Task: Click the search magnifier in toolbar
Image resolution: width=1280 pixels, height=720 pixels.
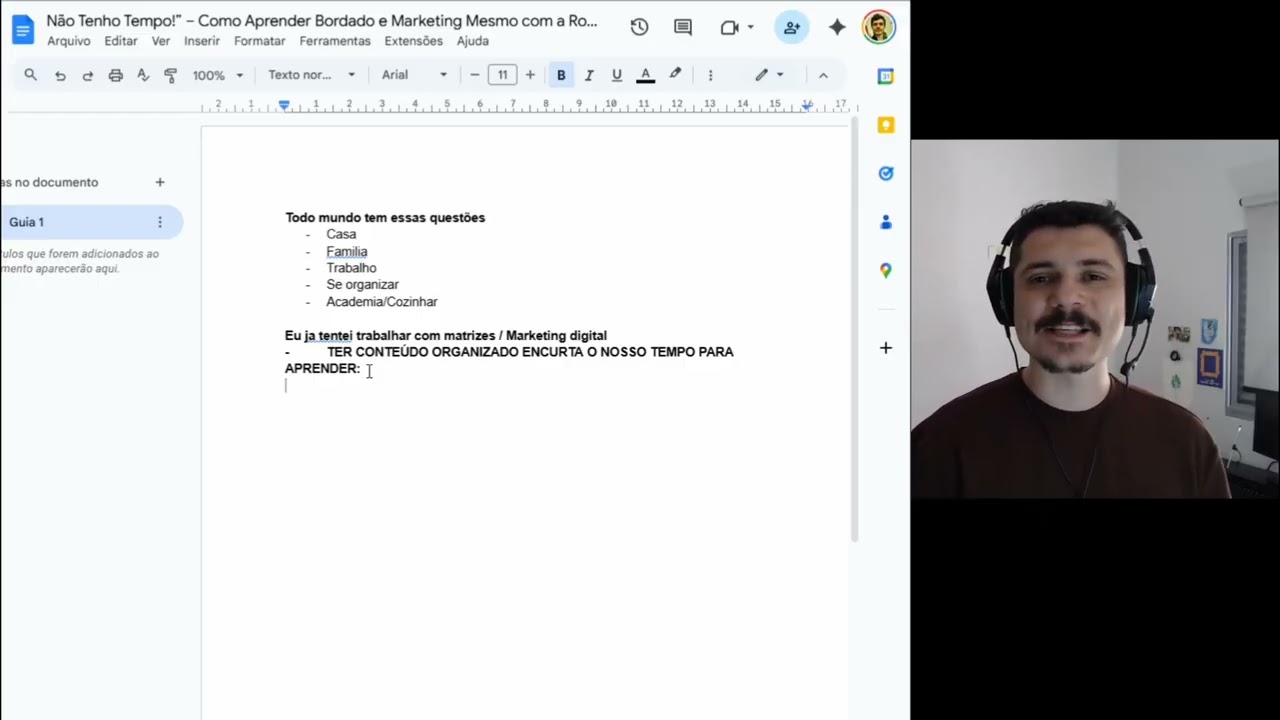Action: tap(30, 75)
